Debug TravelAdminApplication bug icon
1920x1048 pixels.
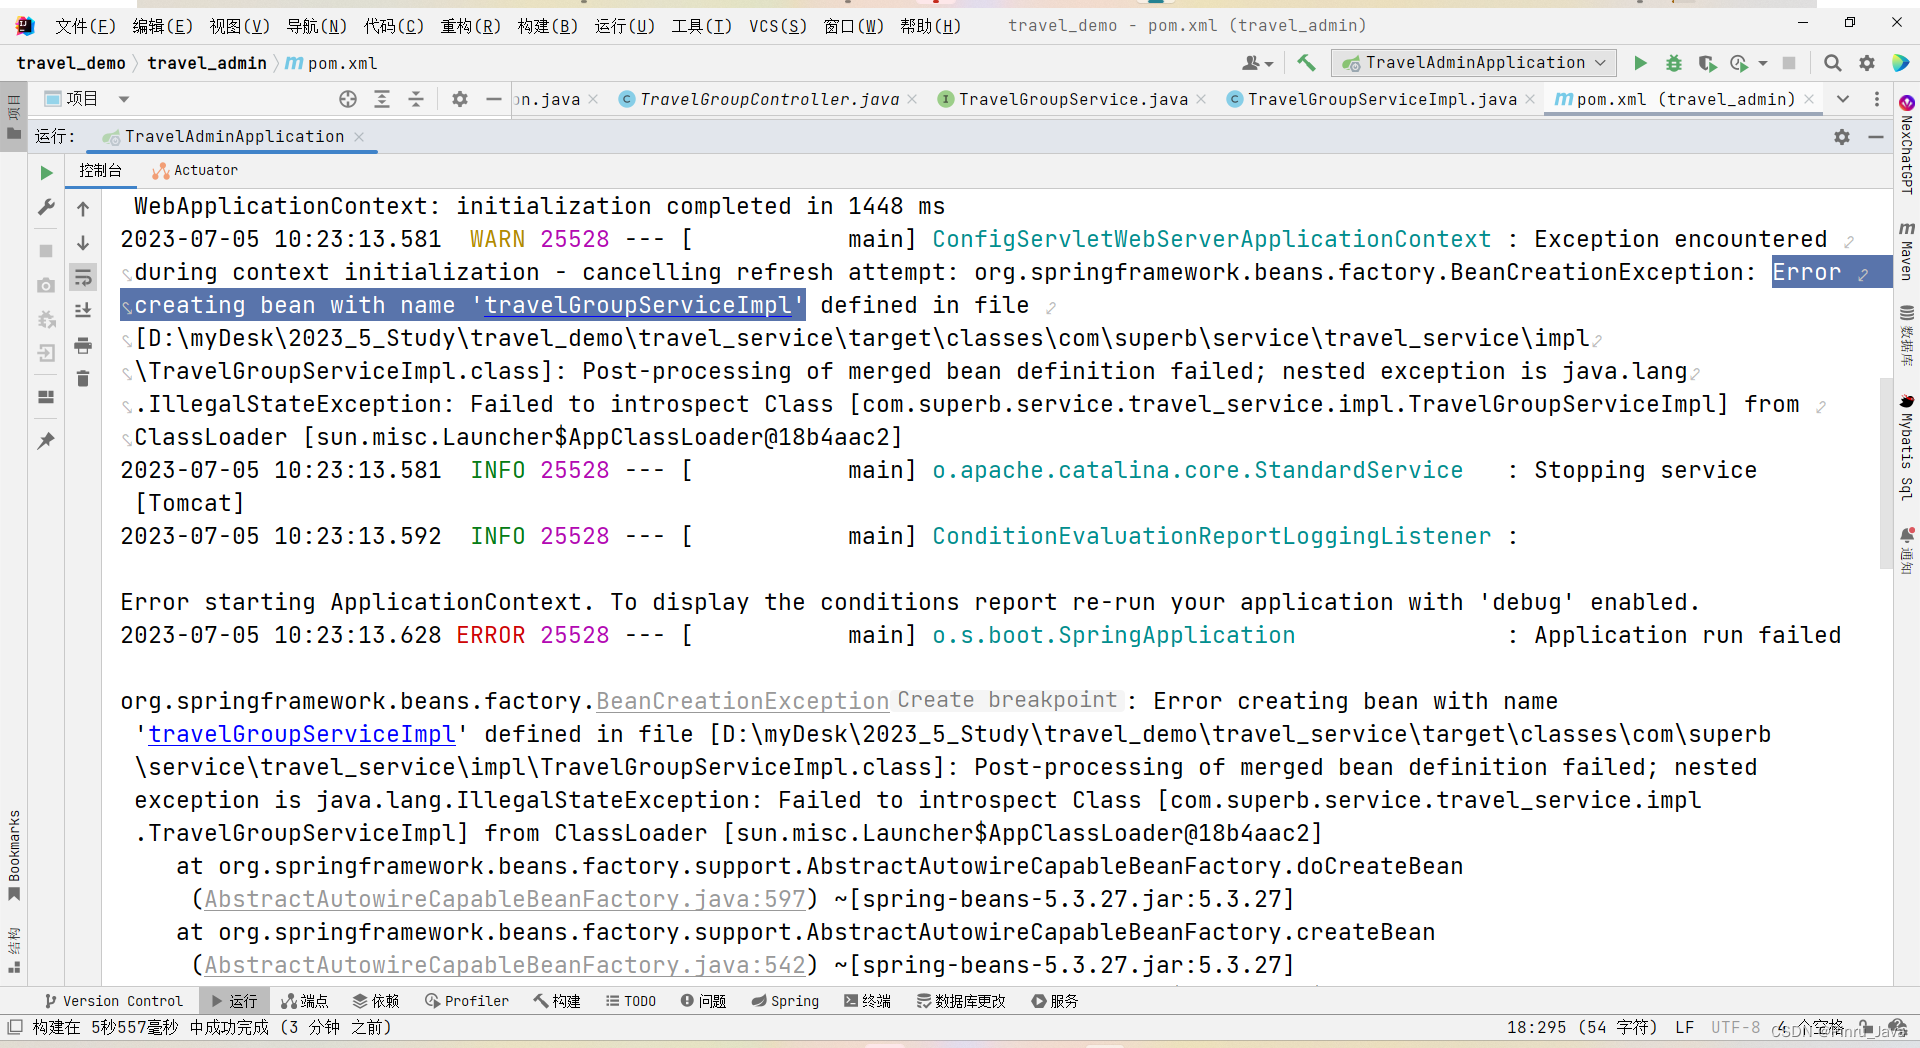pyautogui.click(x=1674, y=63)
